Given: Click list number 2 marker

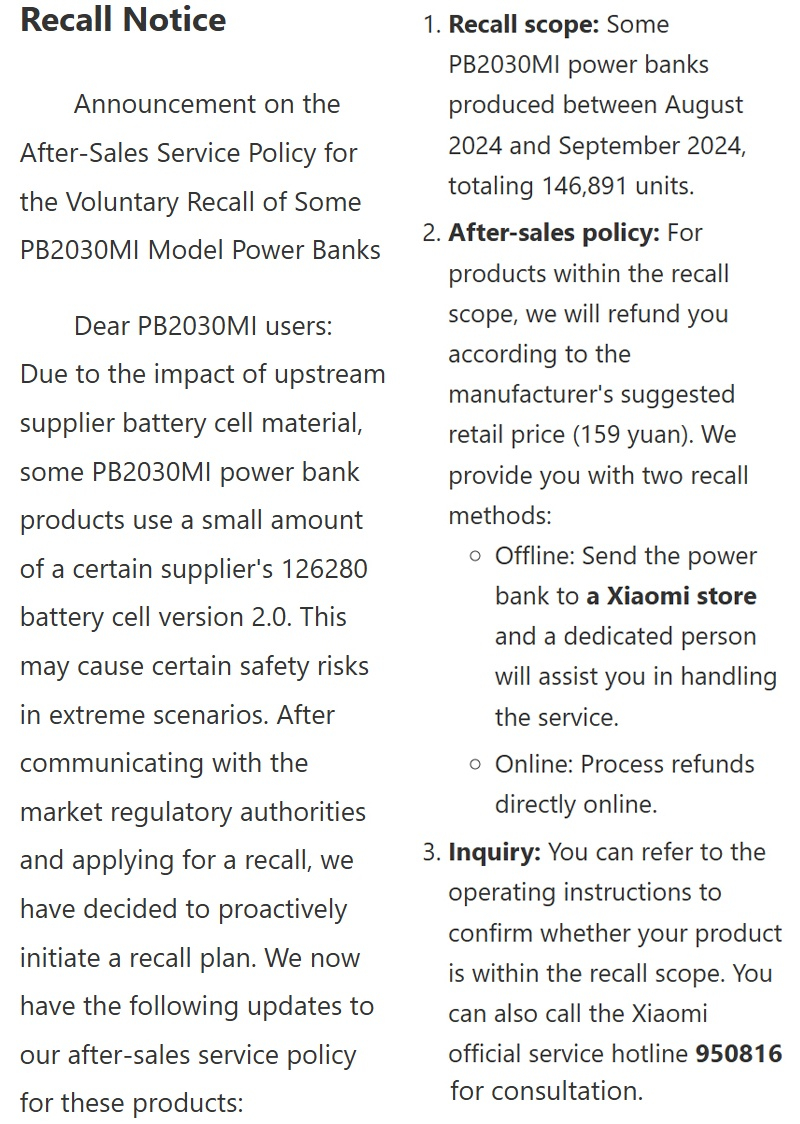Looking at the screenshot, I should [x=432, y=233].
